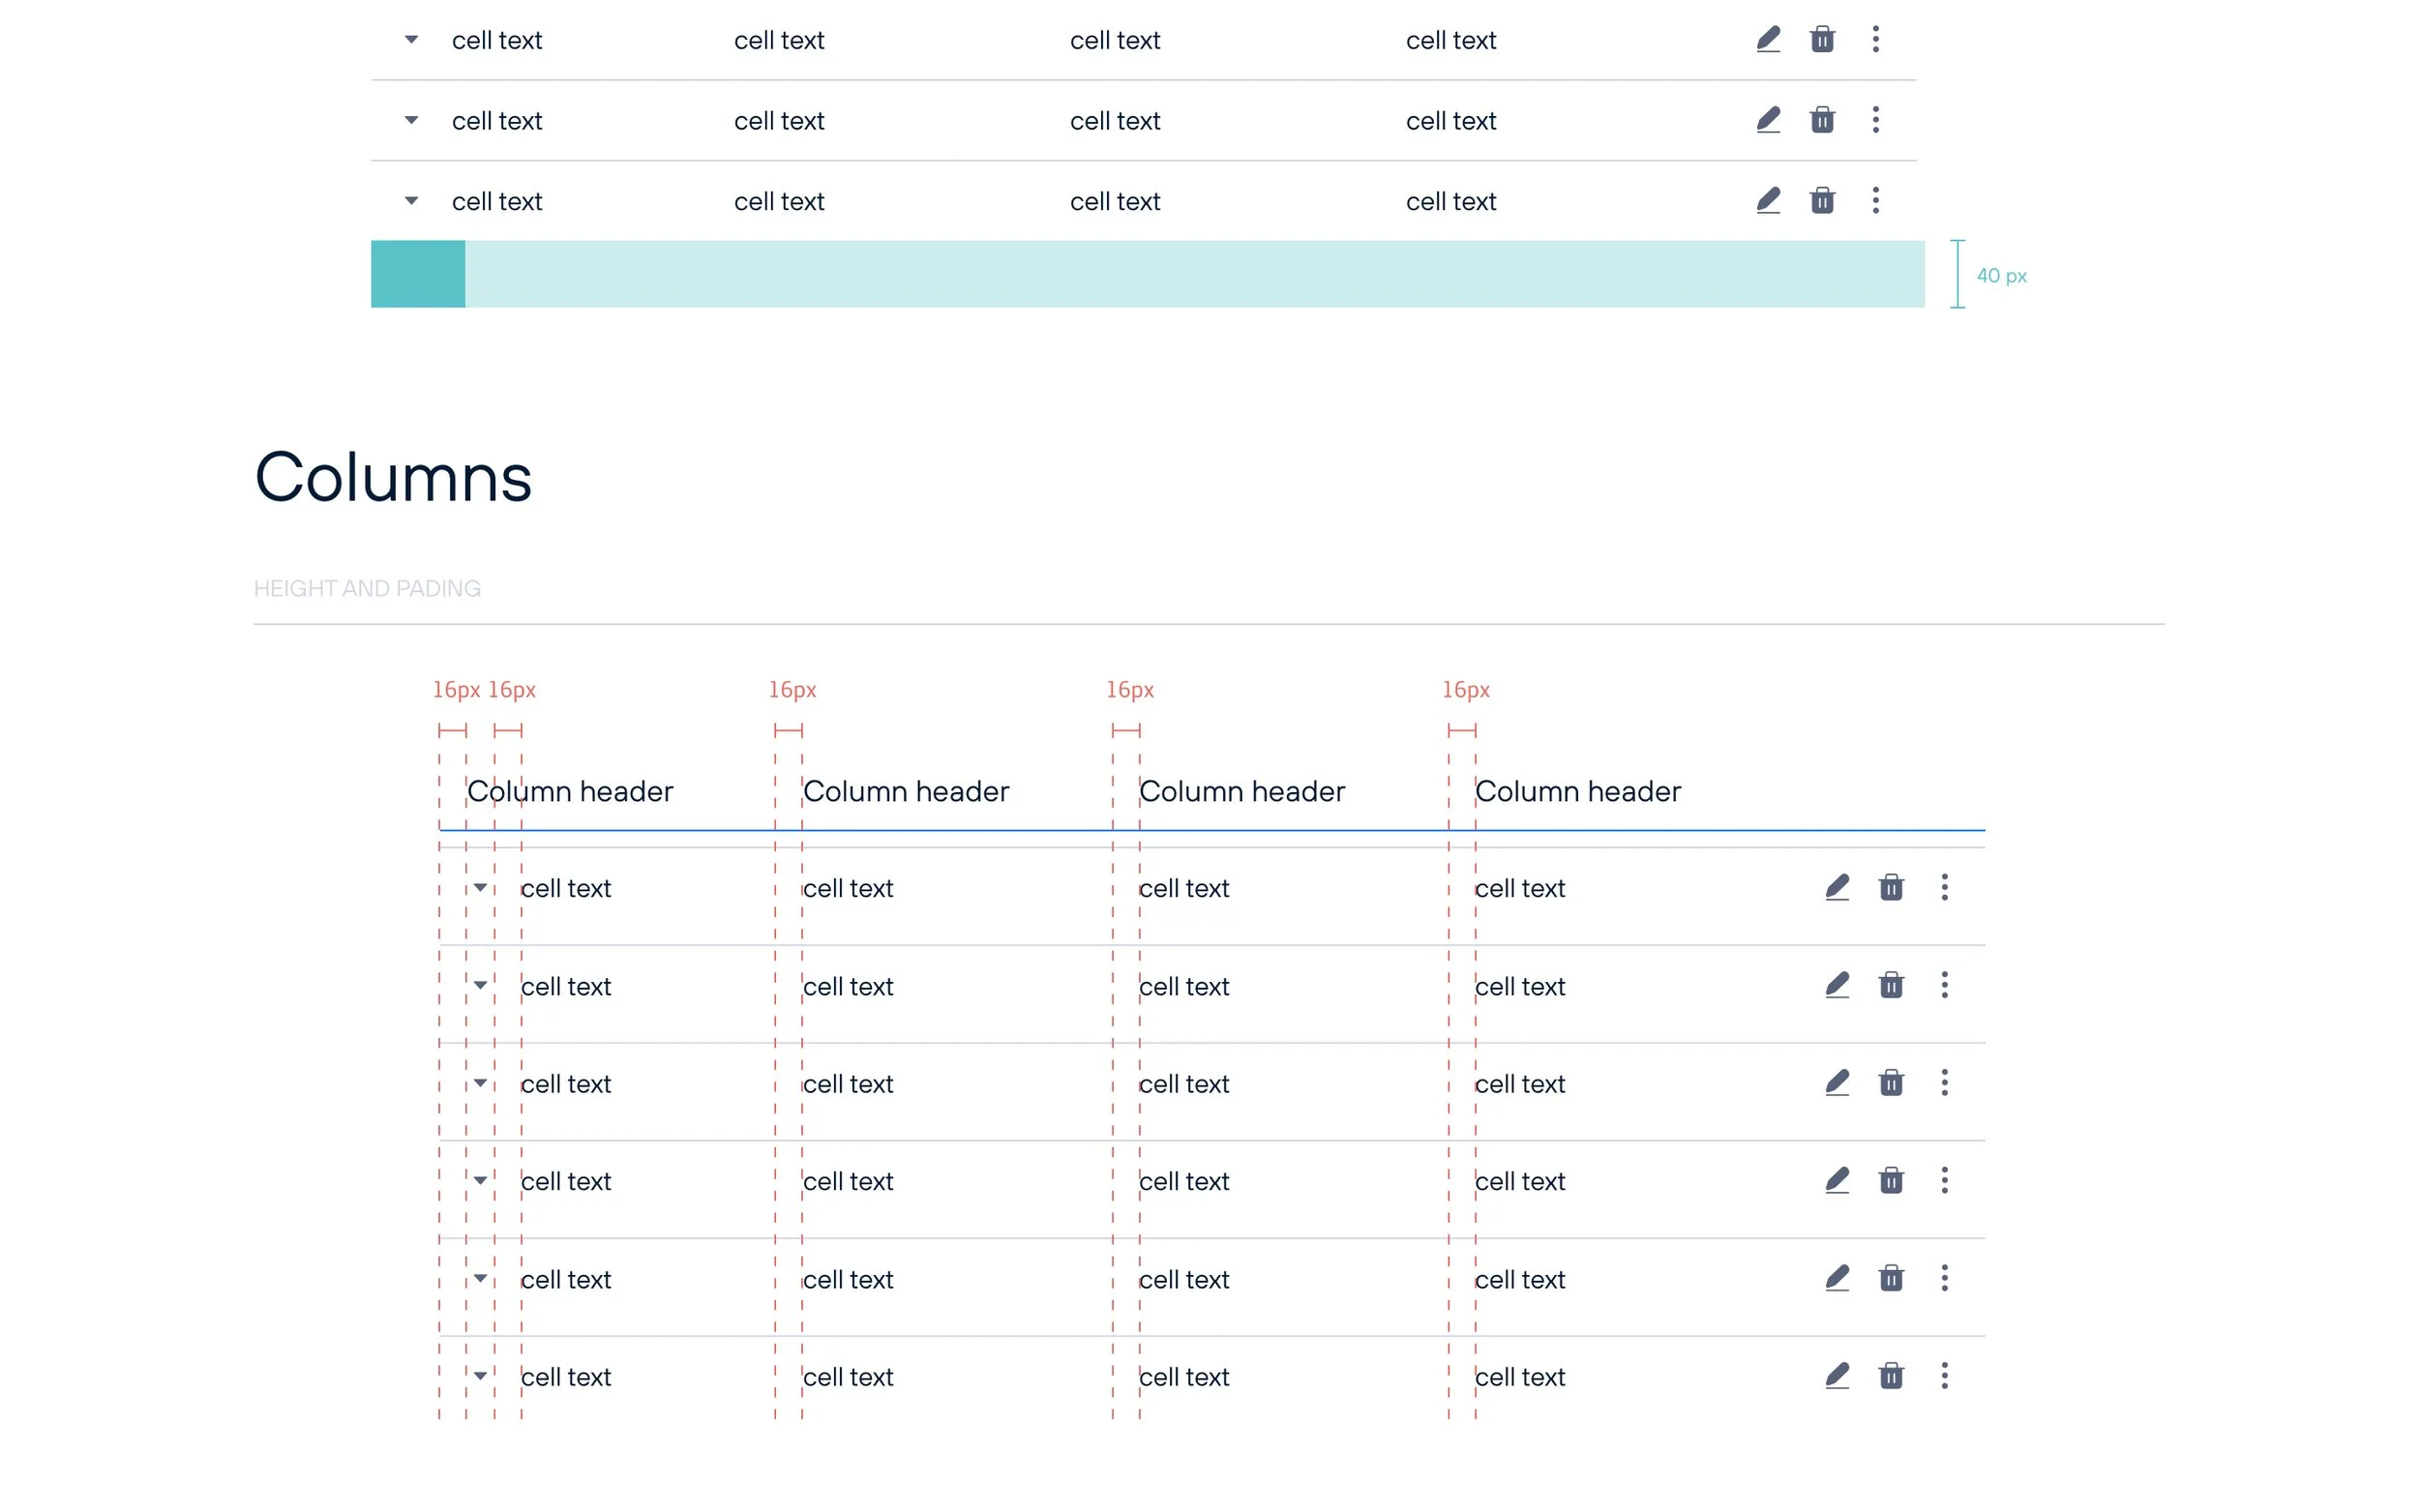Open kebab menu in fifth padded row
Screen dimensions: 2419x1512
[1944, 1278]
